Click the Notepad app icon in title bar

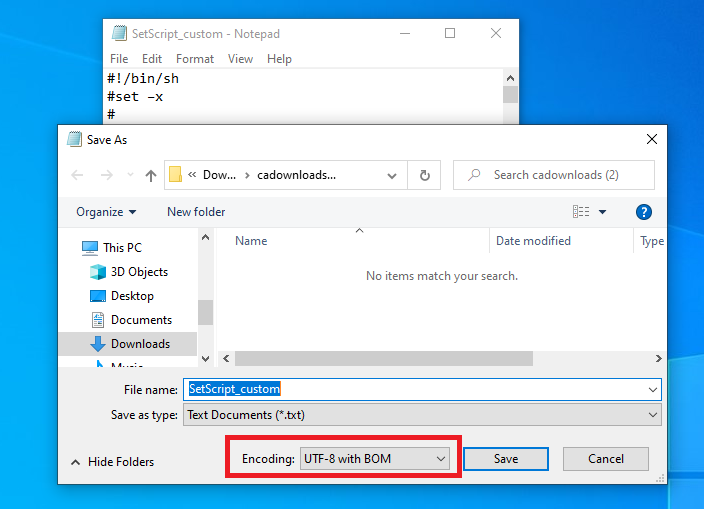pos(119,33)
